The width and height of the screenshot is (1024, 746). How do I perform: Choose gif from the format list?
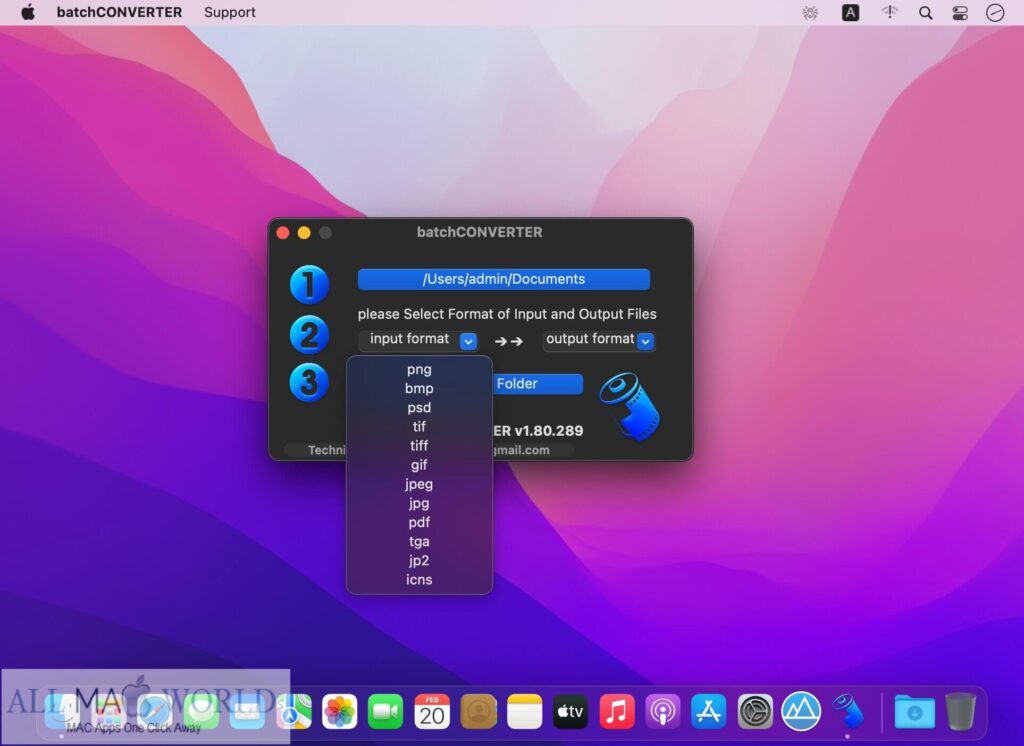(x=419, y=464)
